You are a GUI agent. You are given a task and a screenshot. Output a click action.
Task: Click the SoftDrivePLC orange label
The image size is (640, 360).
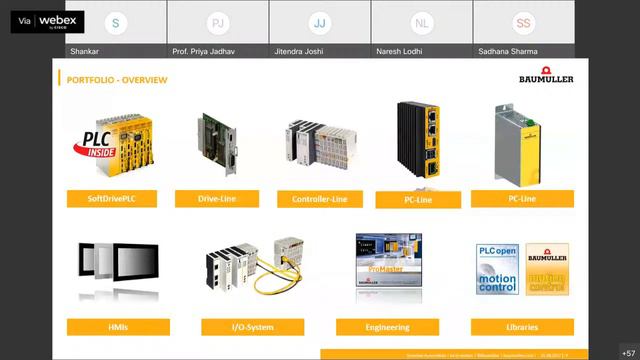(x=112, y=199)
